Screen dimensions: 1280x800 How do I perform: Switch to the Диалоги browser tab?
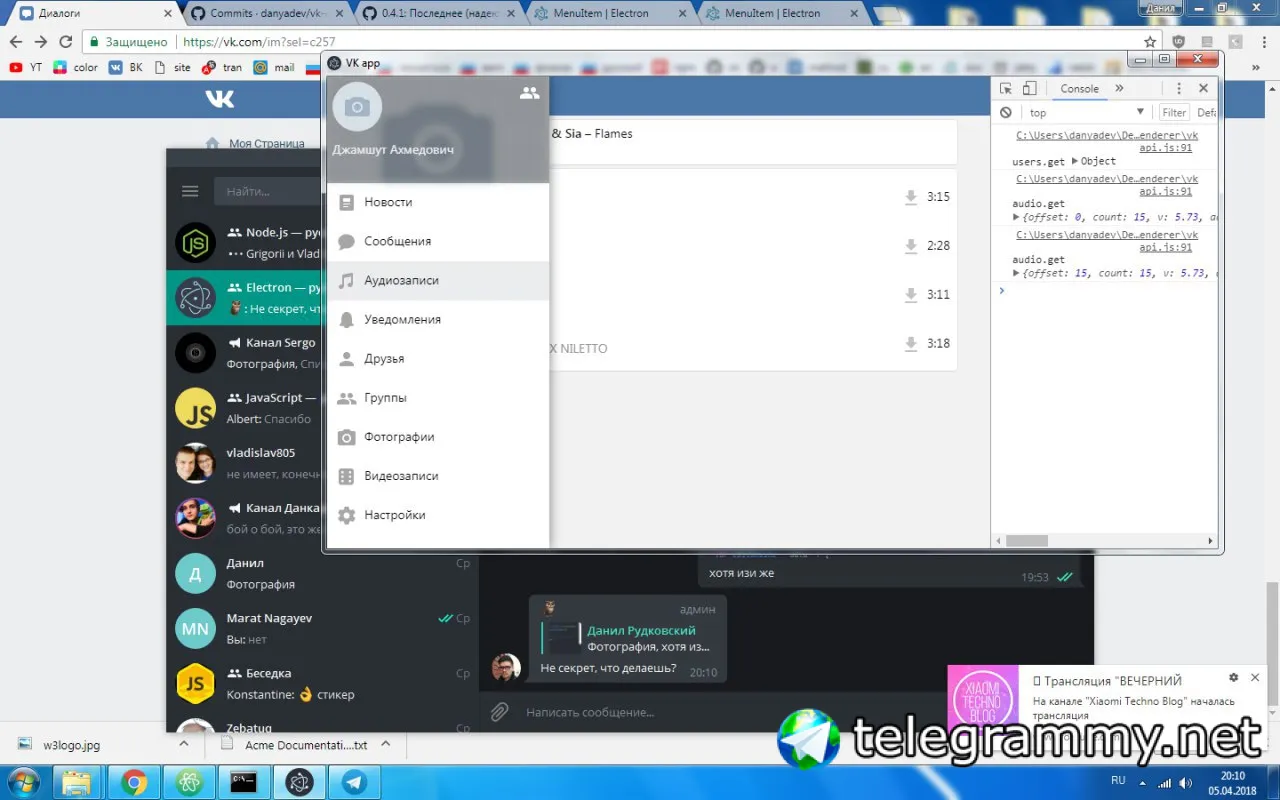[x=93, y=13]
